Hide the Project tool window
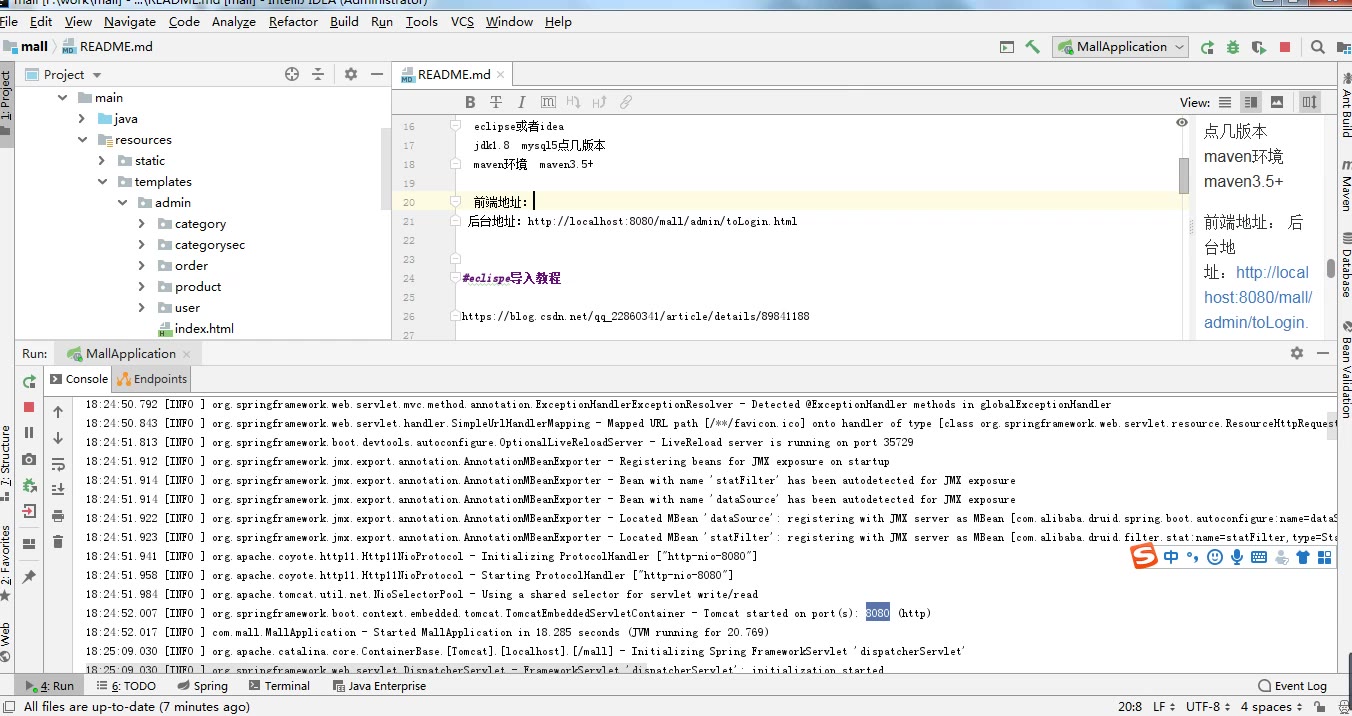The image size is (1352, 716). [x=376, y=74]
